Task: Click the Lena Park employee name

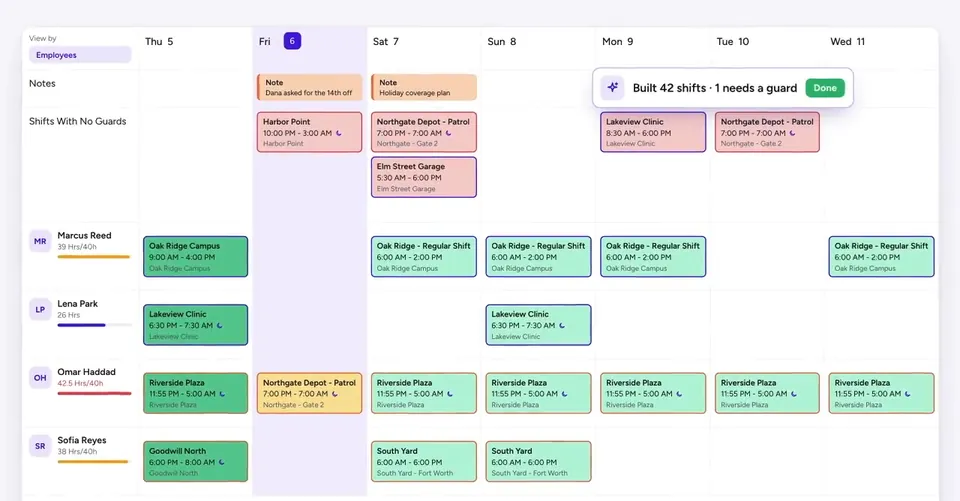Action: point(78,303)
